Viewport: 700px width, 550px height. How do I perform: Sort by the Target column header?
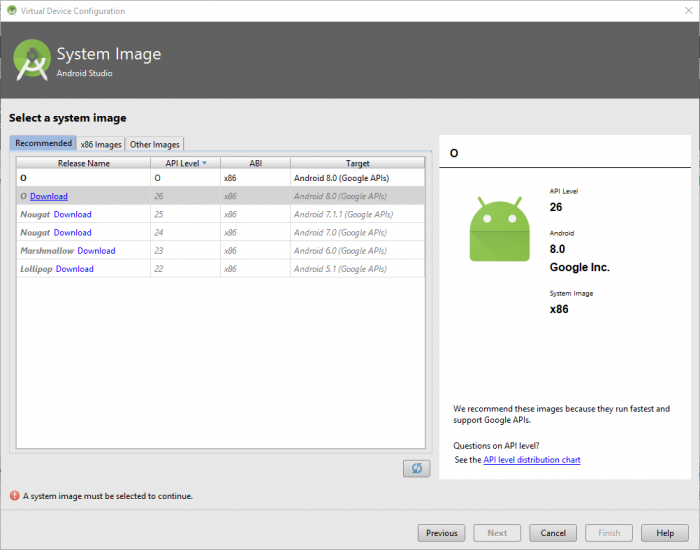[x=357, y=163]
